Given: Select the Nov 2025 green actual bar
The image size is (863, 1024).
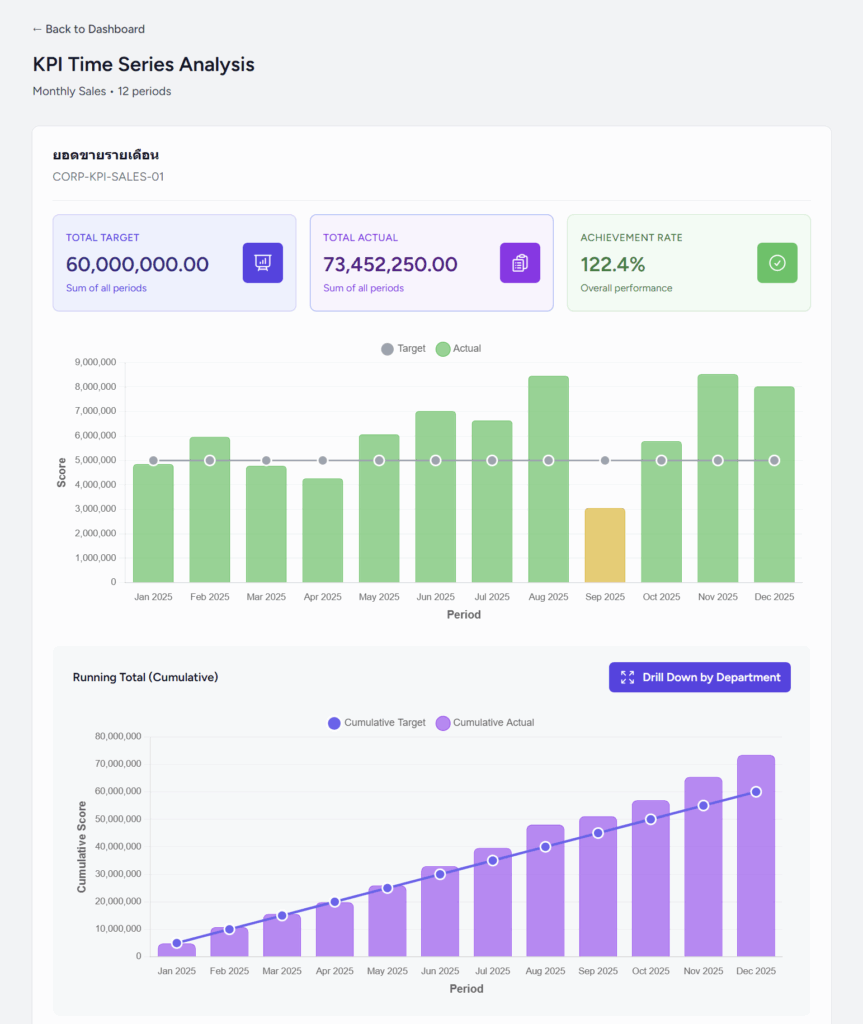Looking at the screenshot, I should 718,520.
